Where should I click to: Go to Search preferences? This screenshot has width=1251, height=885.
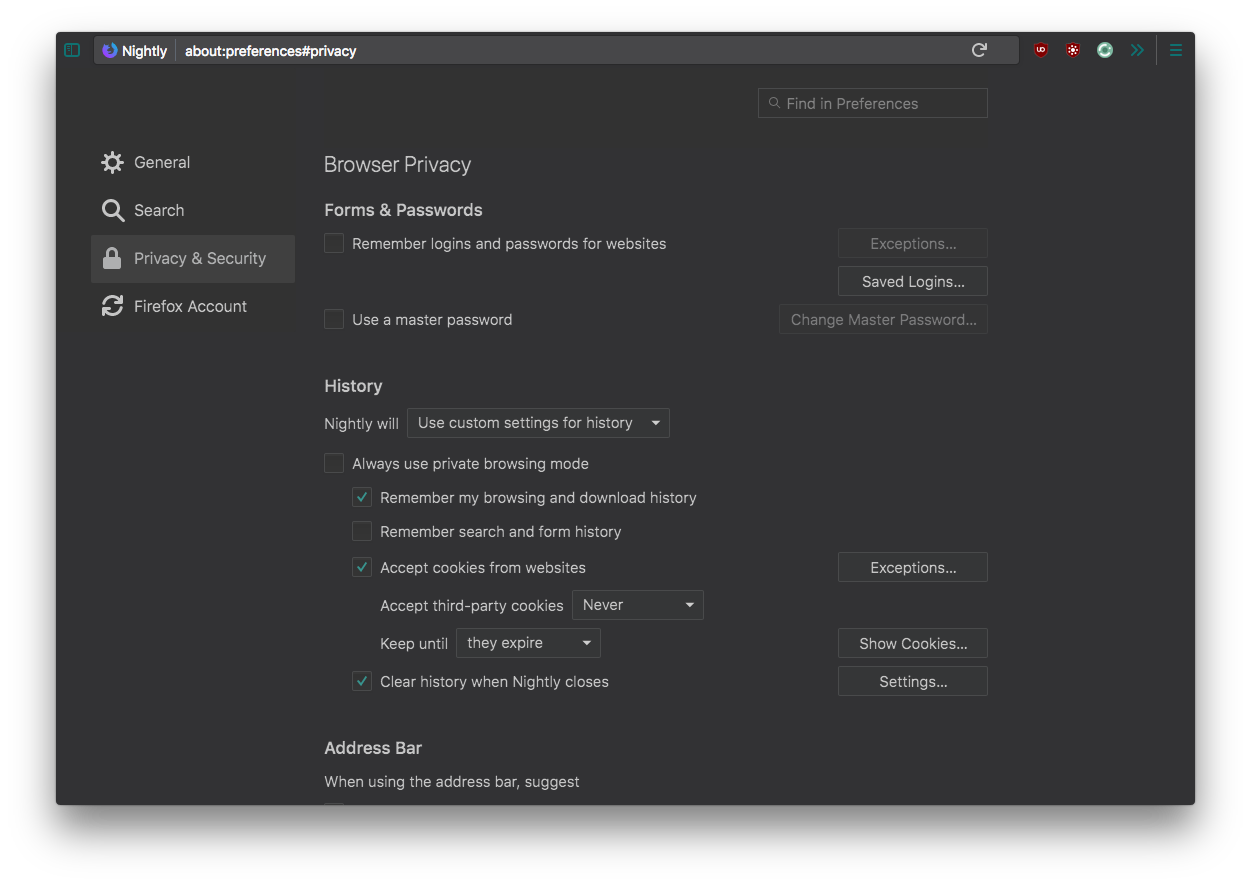(x=193, y=210)
